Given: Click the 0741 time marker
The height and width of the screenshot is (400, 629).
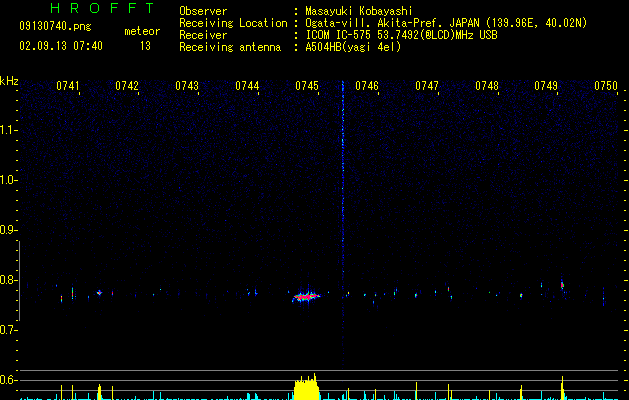Looking at the screenshot, I should pos(67,86).
